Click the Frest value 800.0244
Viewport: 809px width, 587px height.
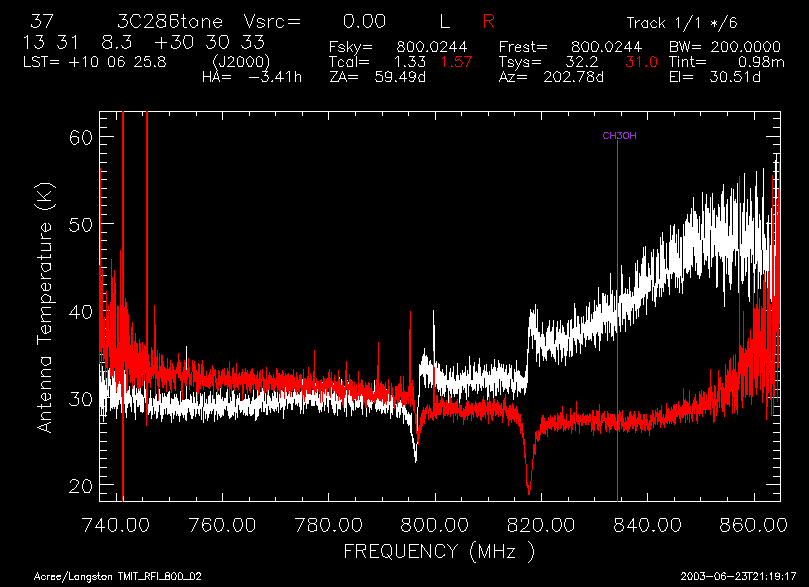pyautogui.click(x=606, y=47)
